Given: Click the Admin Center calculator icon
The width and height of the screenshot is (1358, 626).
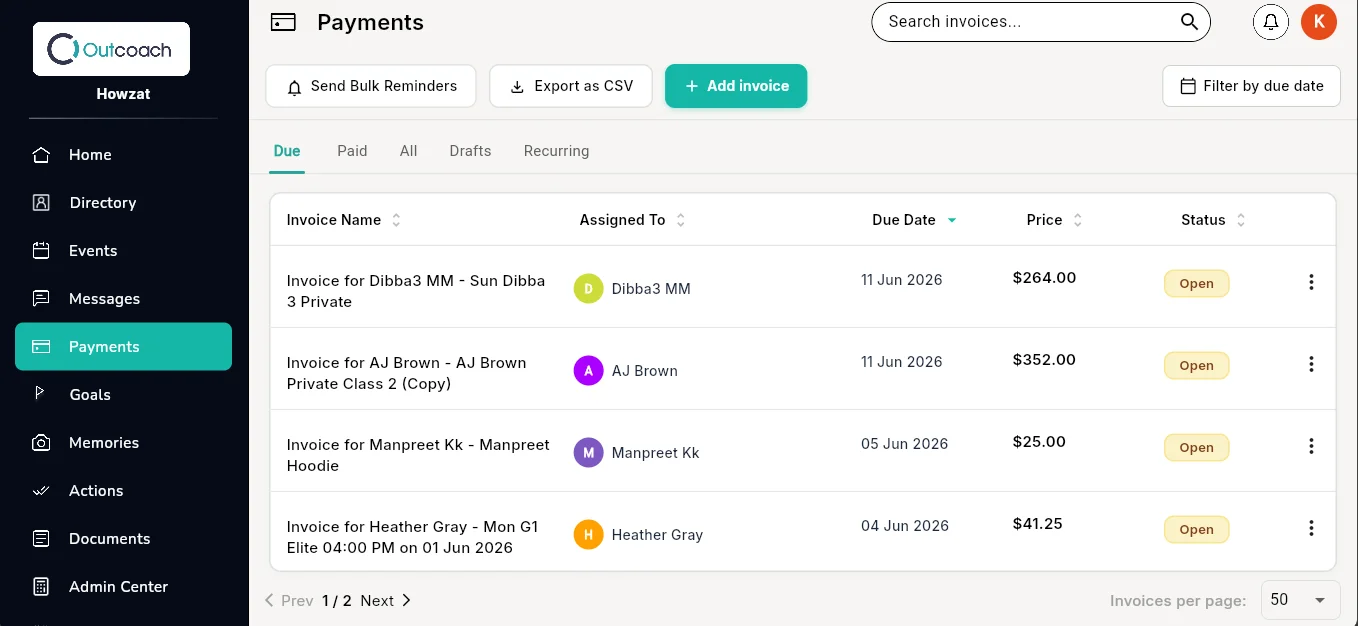Looking at the screenshot, I should point(41,587).
